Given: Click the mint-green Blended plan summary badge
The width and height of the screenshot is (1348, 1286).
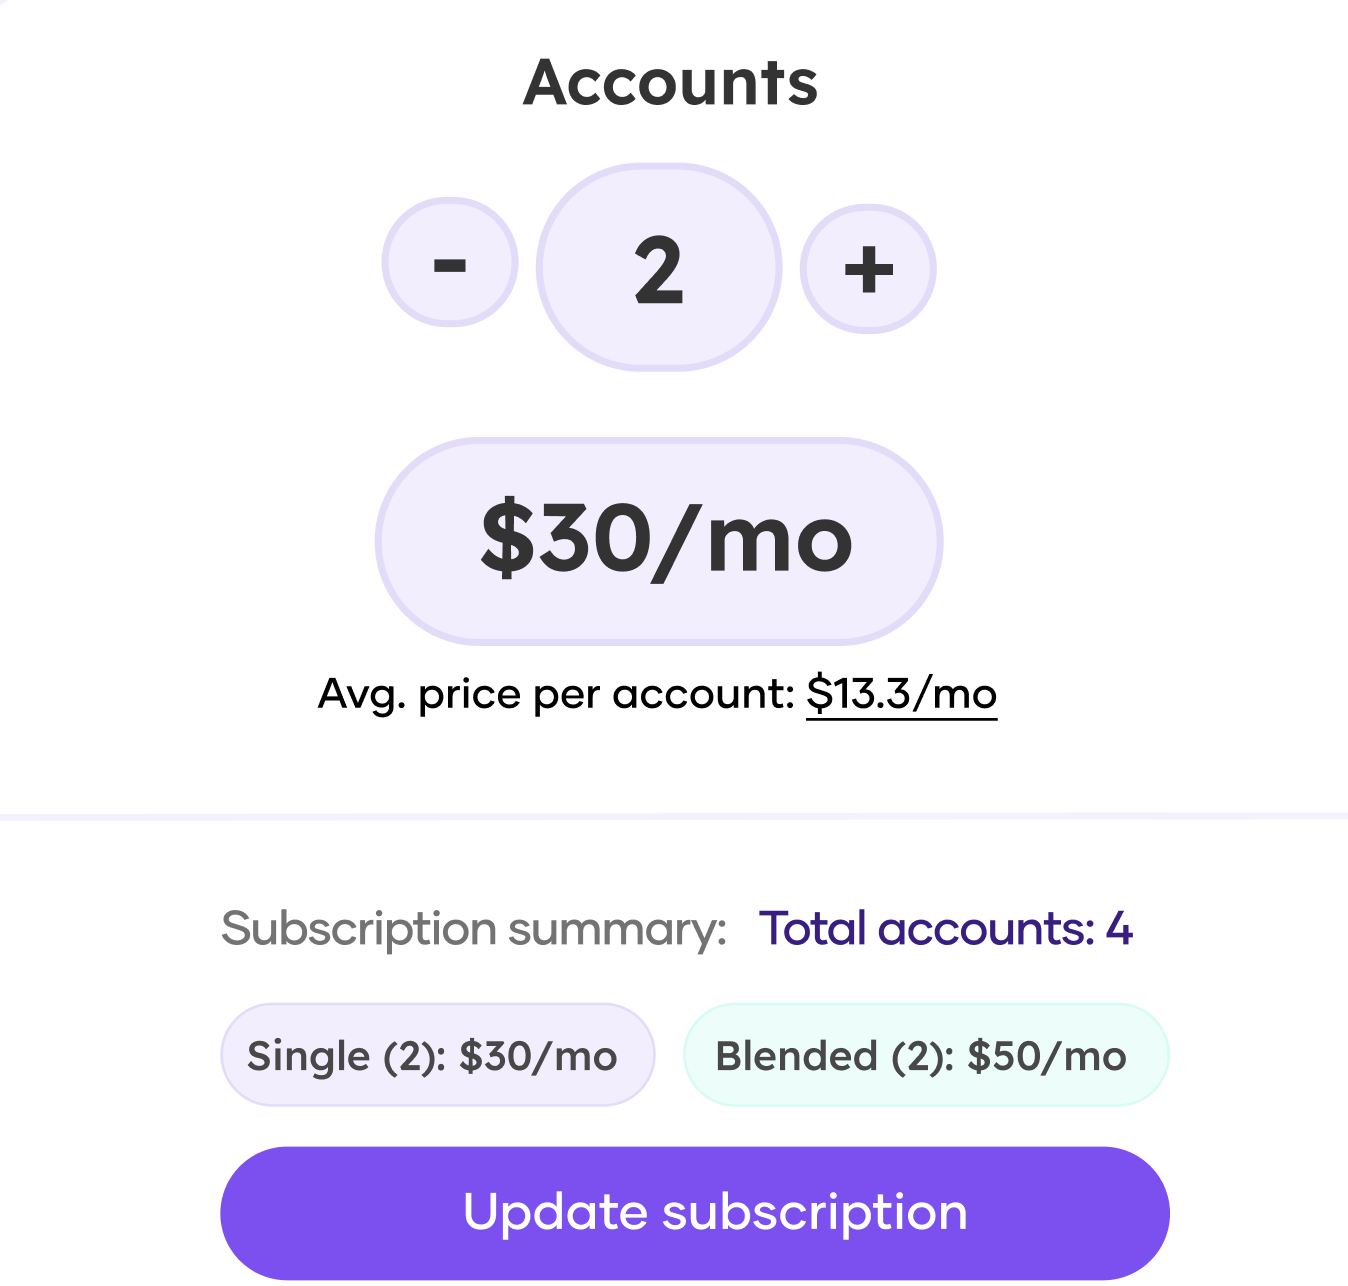Looking at the screenshot, I should [x=926, y=1055].
